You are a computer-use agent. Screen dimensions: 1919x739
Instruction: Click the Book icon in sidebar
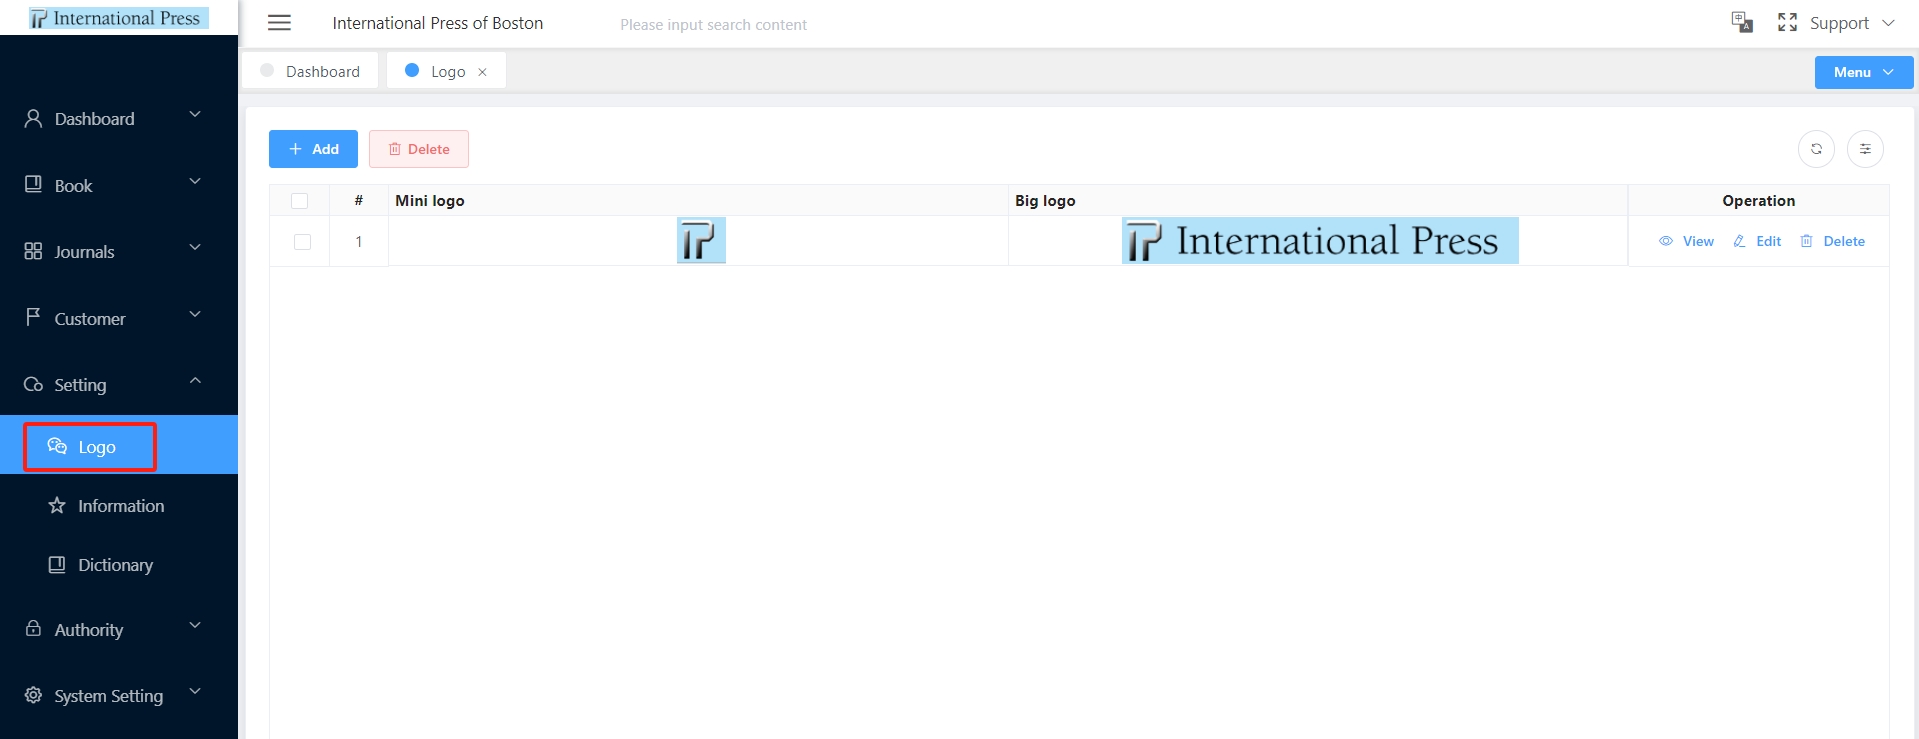tap(33, 184)
